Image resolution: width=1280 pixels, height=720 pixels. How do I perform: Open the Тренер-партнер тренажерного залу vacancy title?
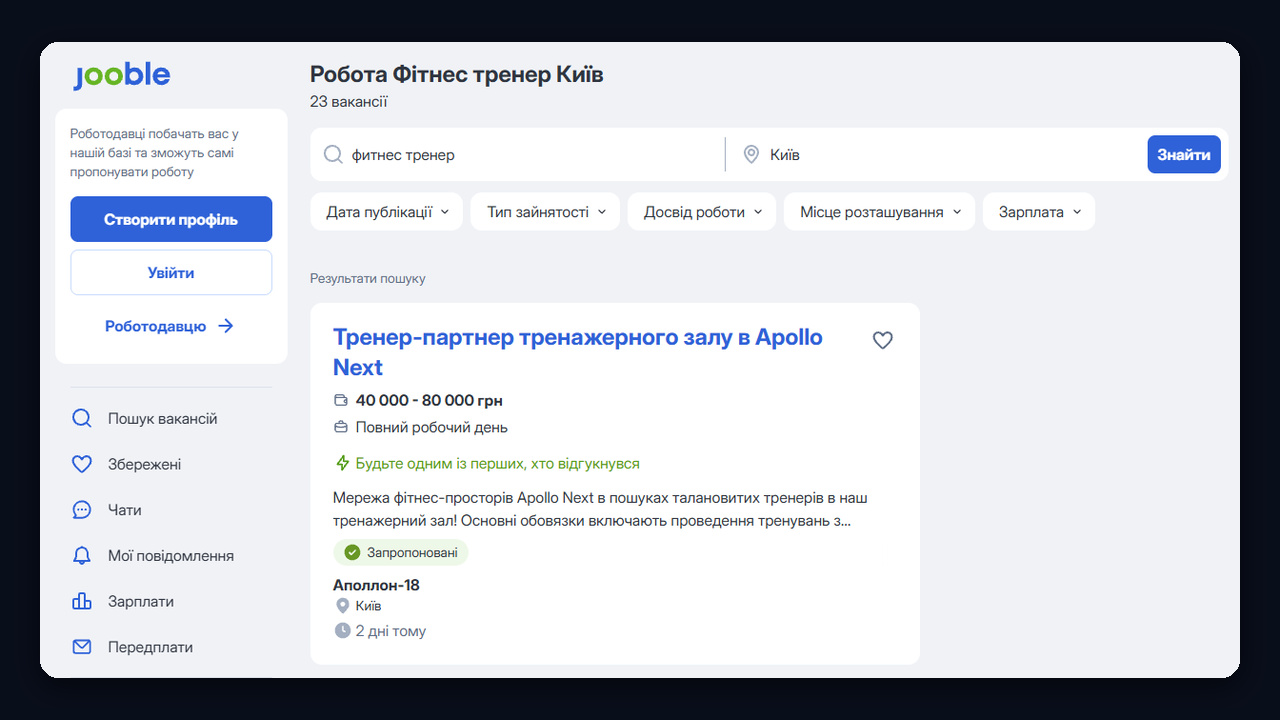(x=578, y=352)
